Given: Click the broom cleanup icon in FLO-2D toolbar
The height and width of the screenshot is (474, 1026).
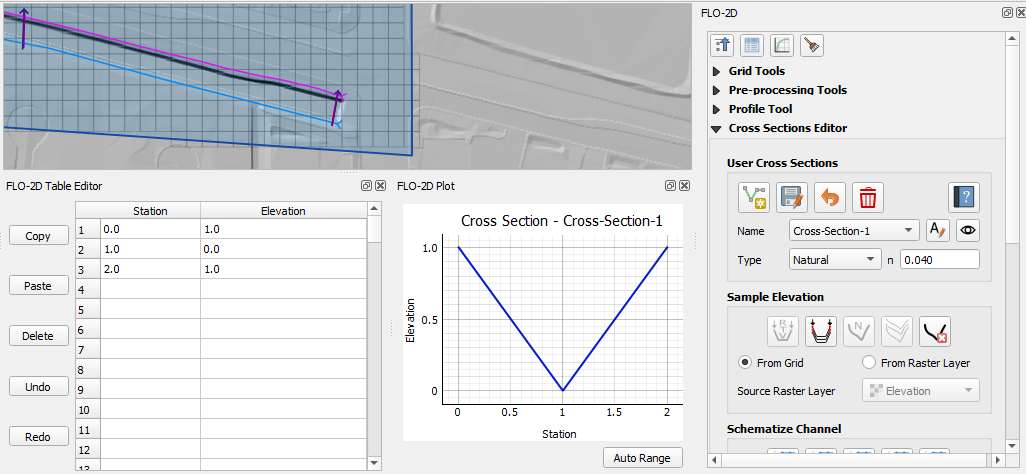Looking at the screenshot, I should (x=811, y=45).
